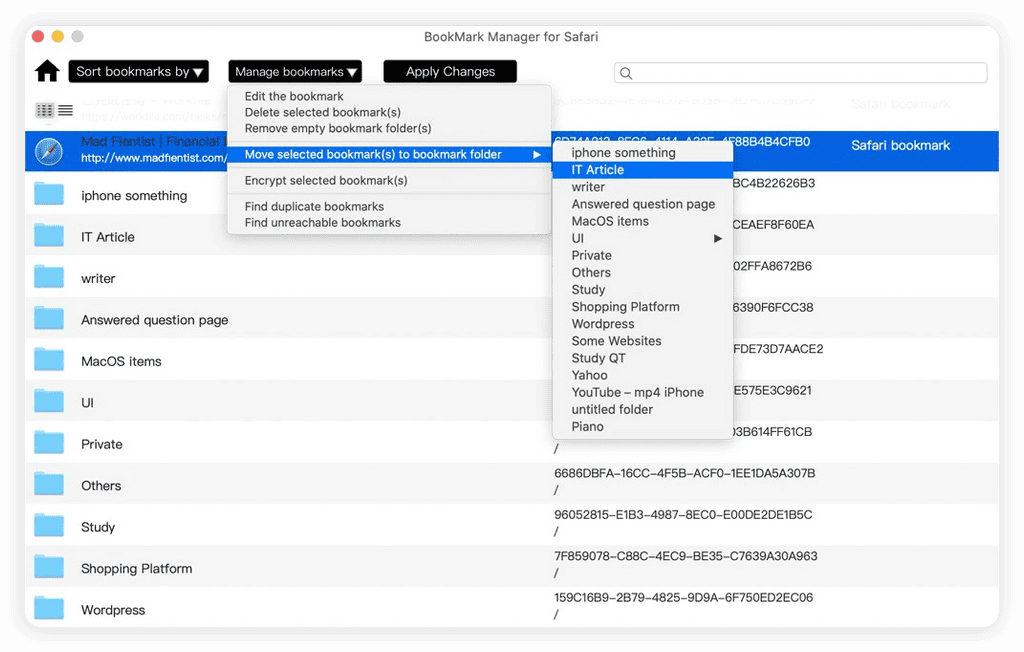Image resolution: width=1024 pixels, height=652 pixels.
Task: Click the Answered question page folder icon
Action: (x=49, y=318)
